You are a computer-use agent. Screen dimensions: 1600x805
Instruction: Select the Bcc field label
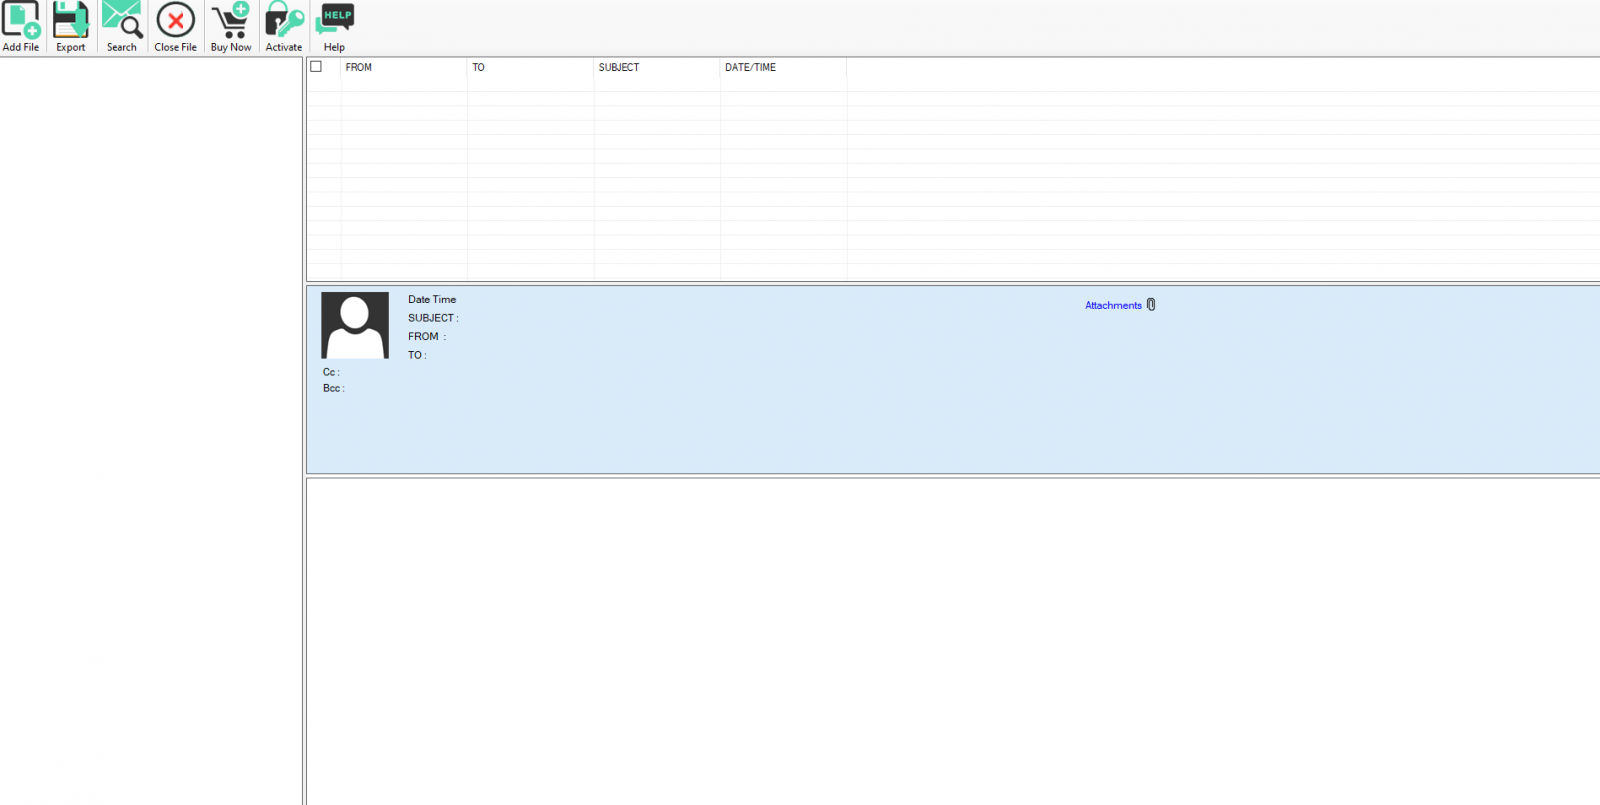[334, 388]
